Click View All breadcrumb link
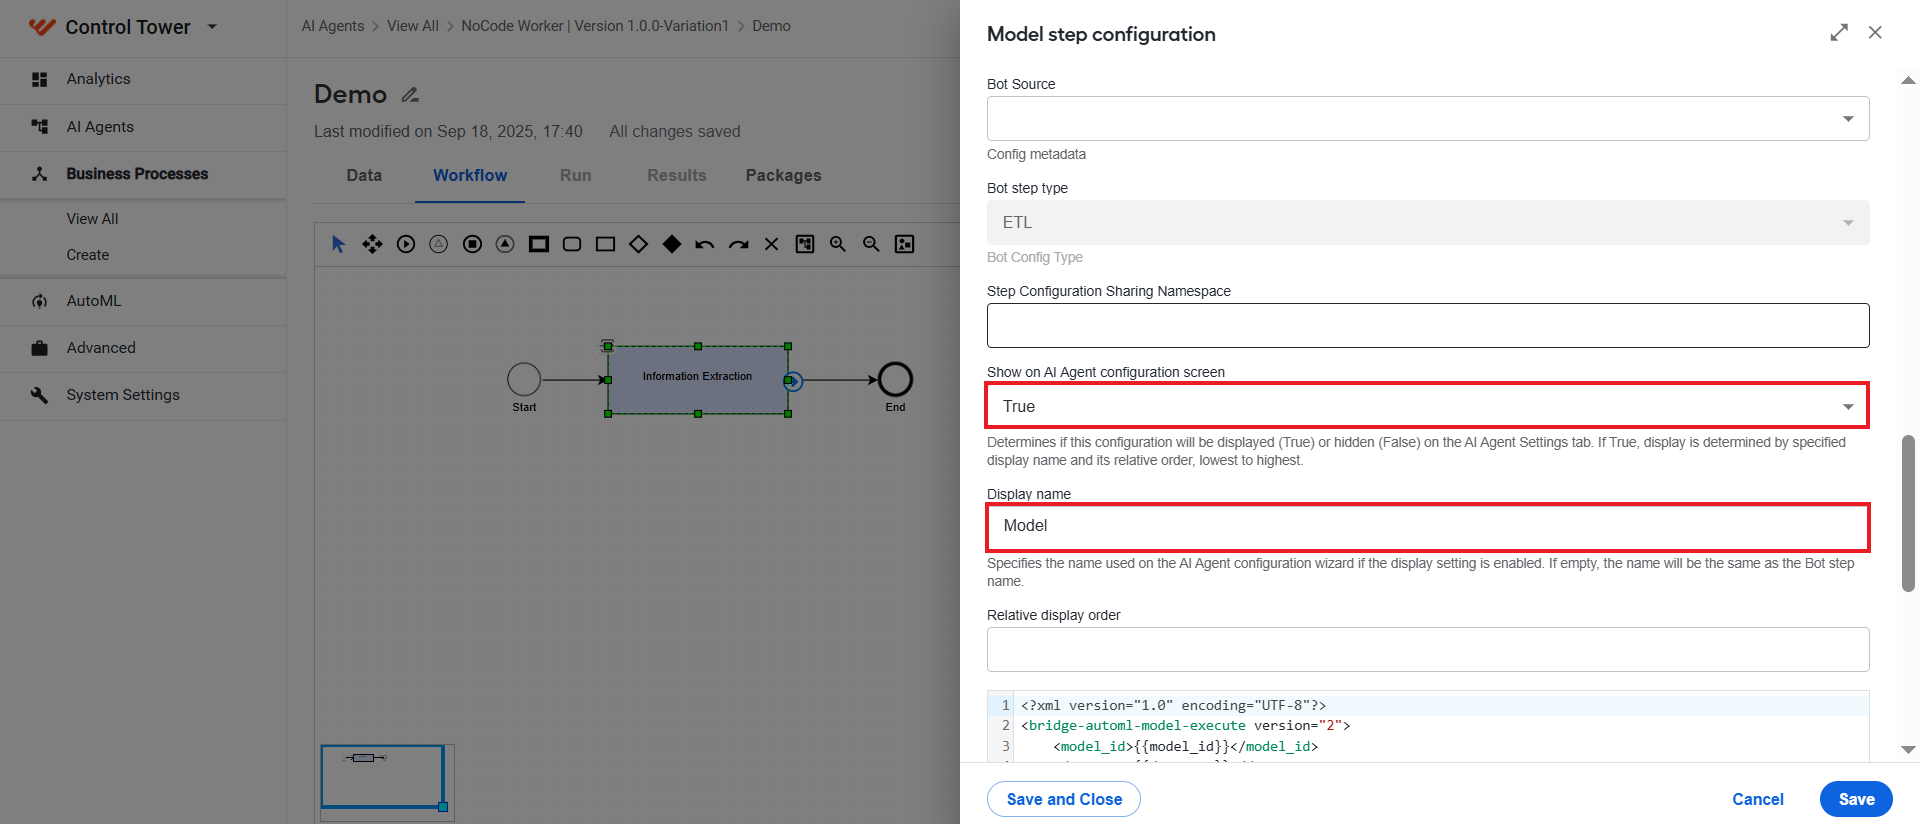 413,26
